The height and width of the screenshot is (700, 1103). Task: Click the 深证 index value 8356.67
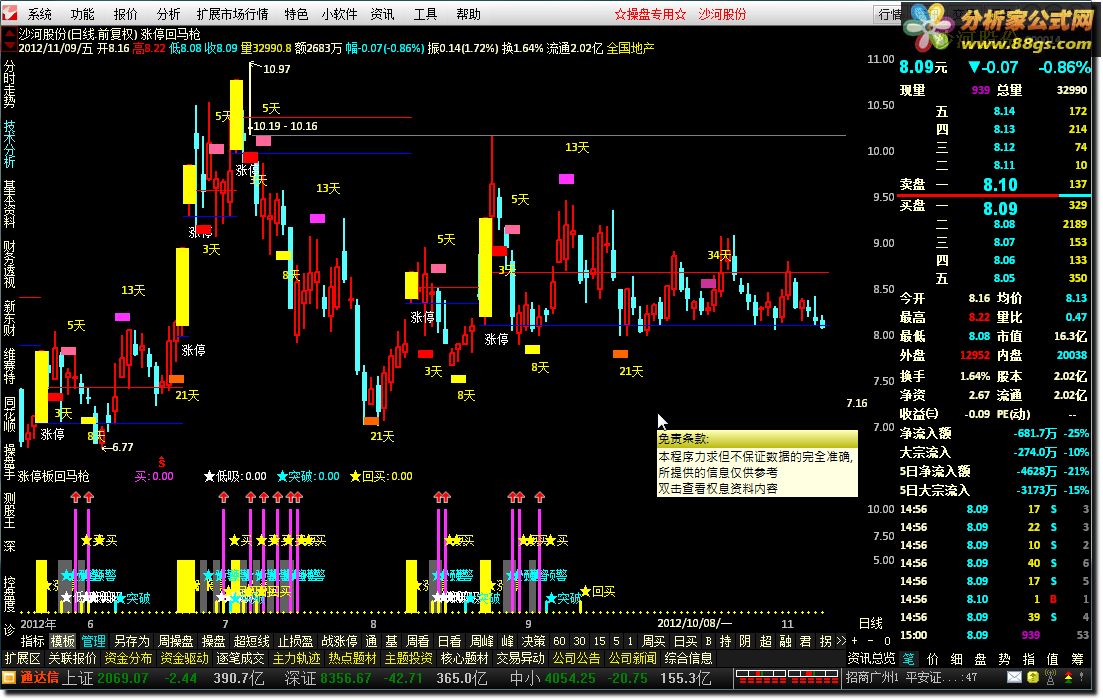pyautogui.click(x=345, y=678)
